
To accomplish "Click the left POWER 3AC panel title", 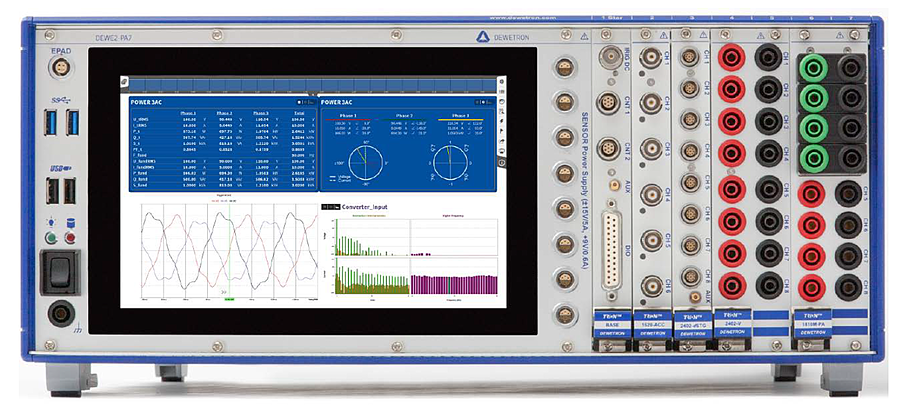I will point(150,102).
